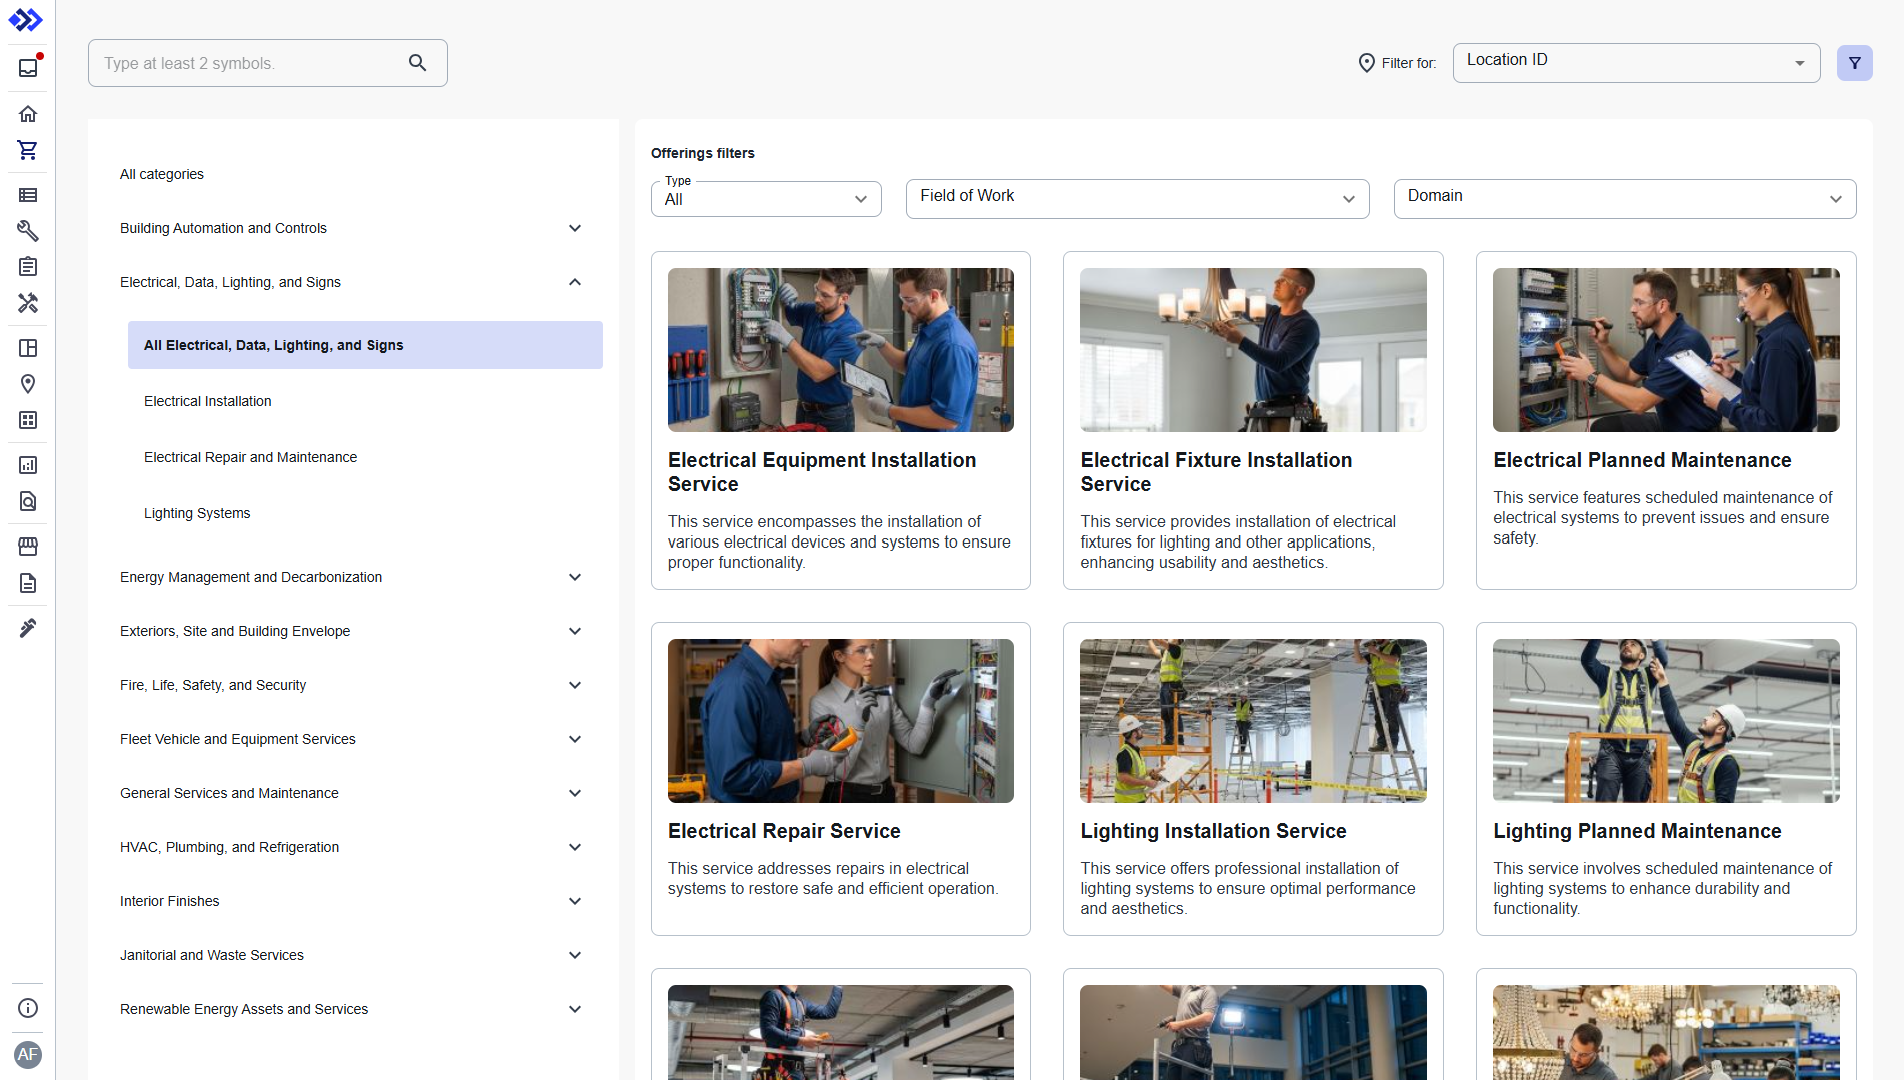Open Lighting Planned Maintenance title
The width and height of the screenshot is (1904, 1080).
(x=1637, y=831)
